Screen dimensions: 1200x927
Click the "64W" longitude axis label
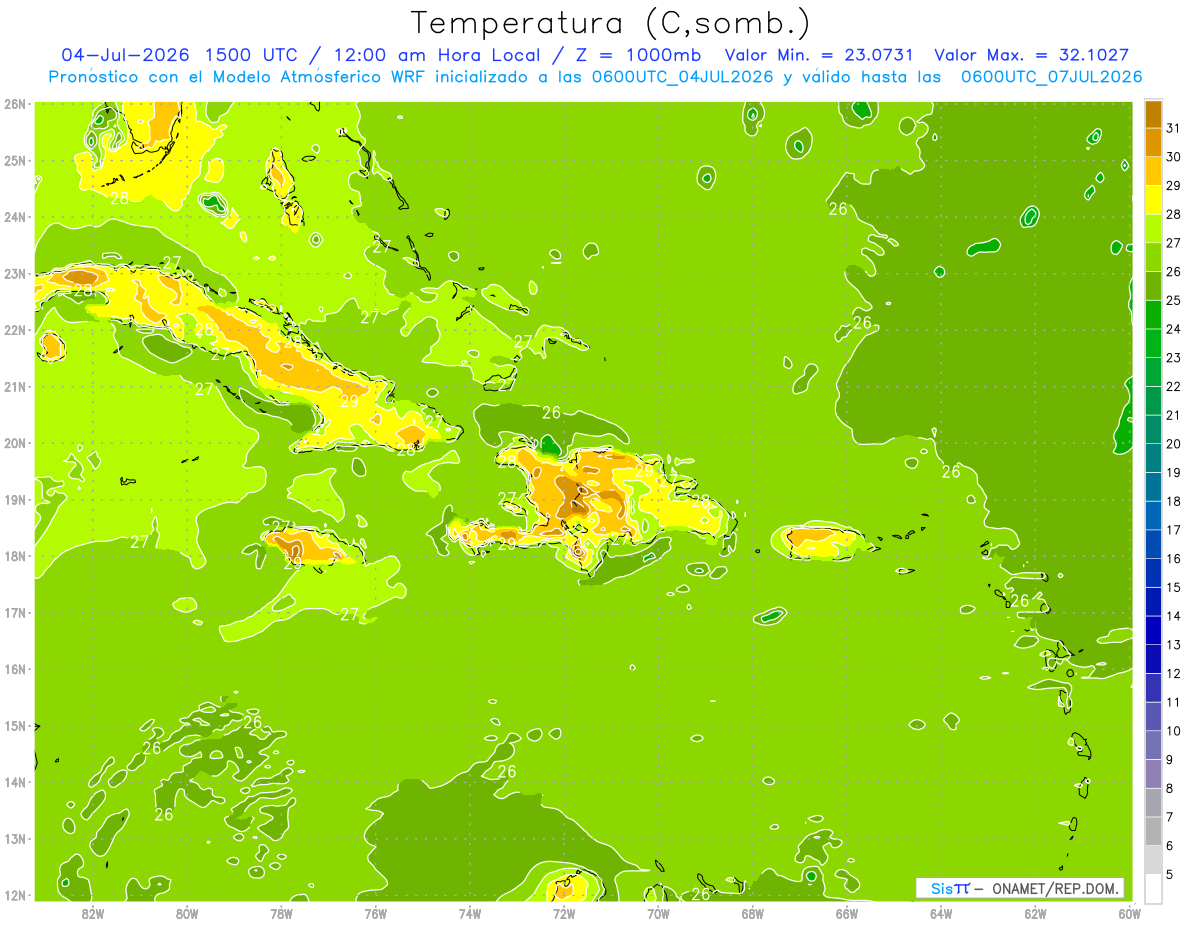[941, 913]
